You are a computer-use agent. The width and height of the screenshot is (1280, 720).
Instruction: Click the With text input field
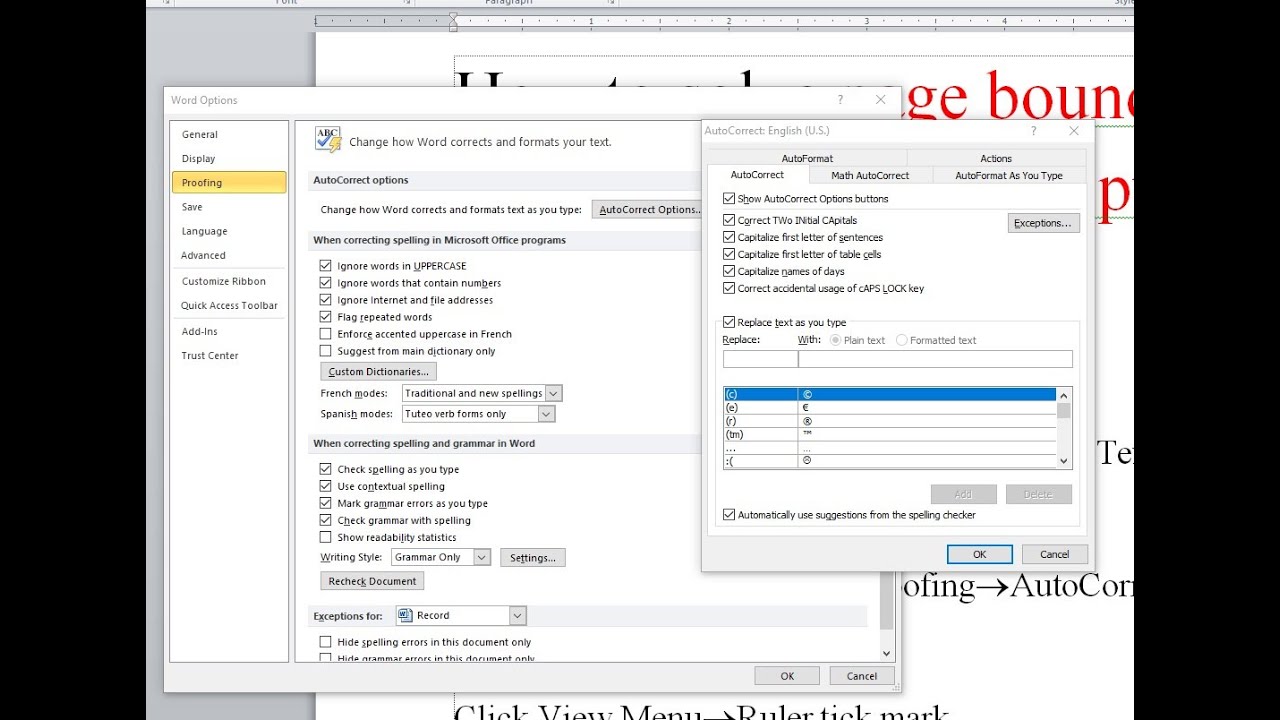(935, 359)
